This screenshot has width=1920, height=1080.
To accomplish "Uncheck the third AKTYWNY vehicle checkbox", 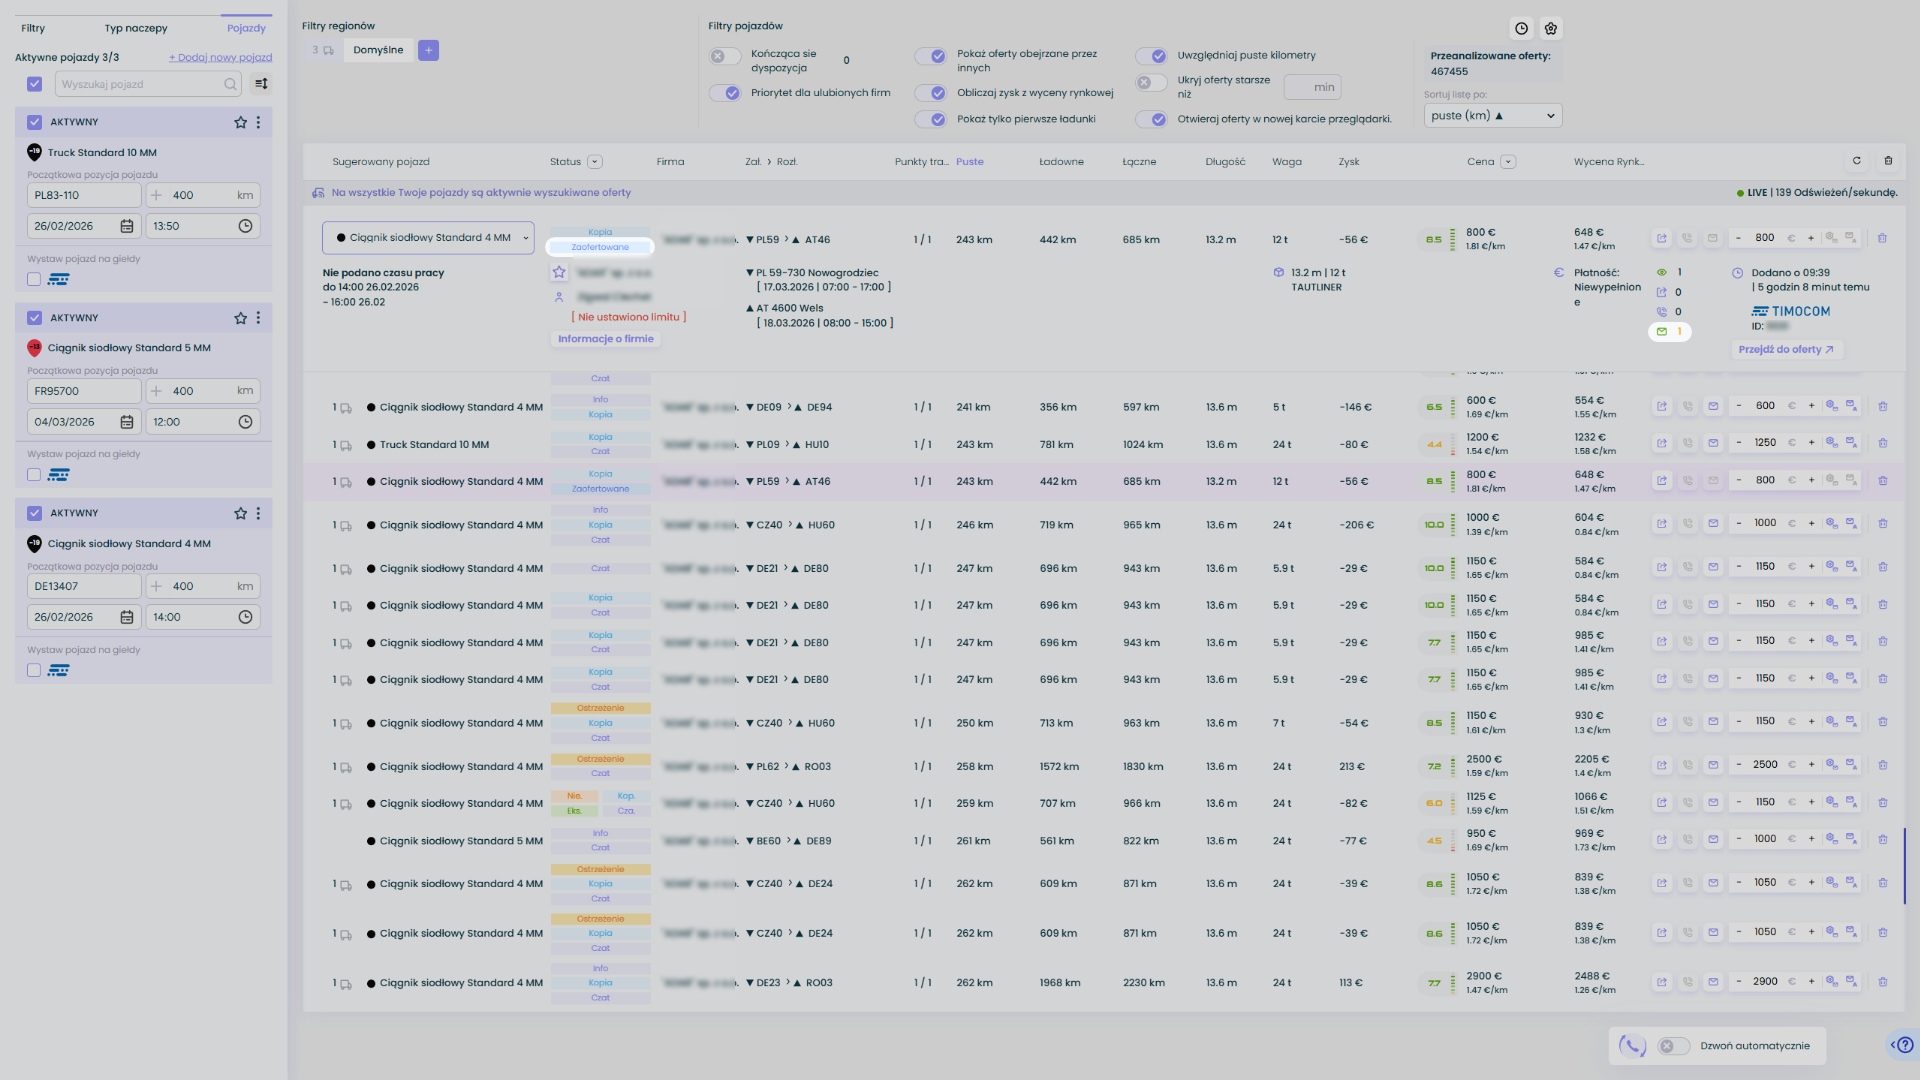I will click(34, 513).
